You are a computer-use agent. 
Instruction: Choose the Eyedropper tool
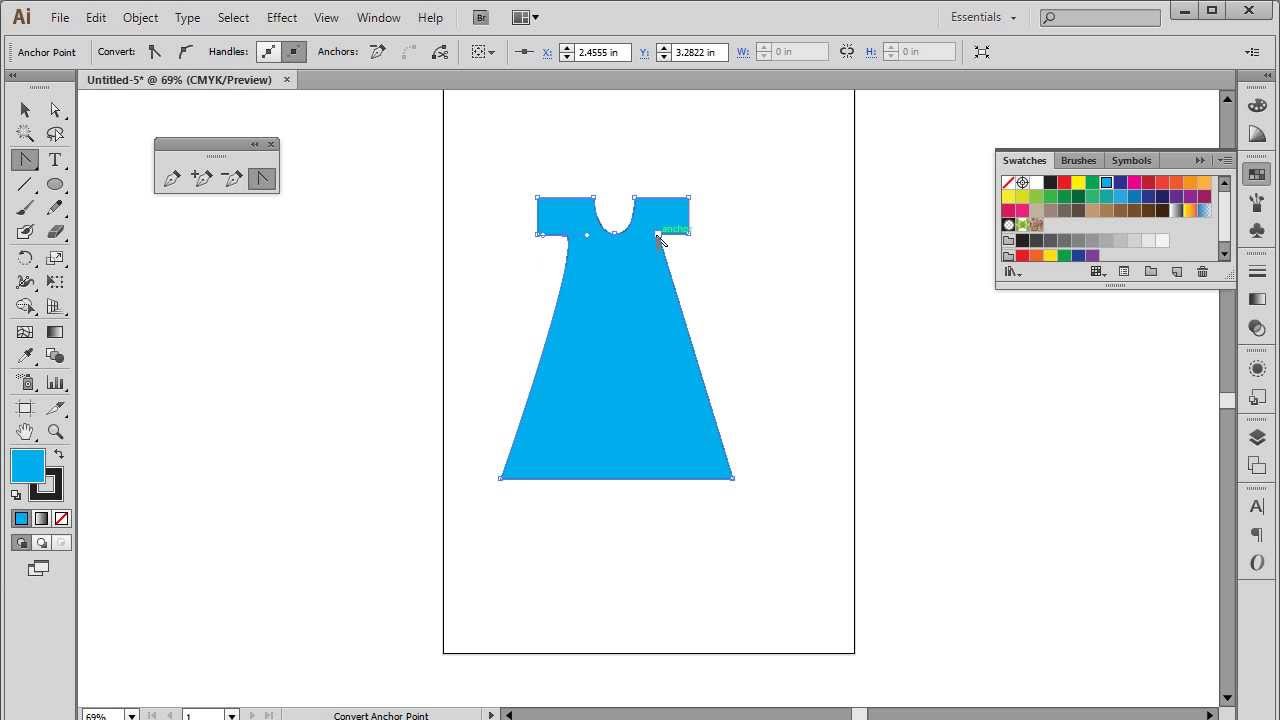[25, 356]
